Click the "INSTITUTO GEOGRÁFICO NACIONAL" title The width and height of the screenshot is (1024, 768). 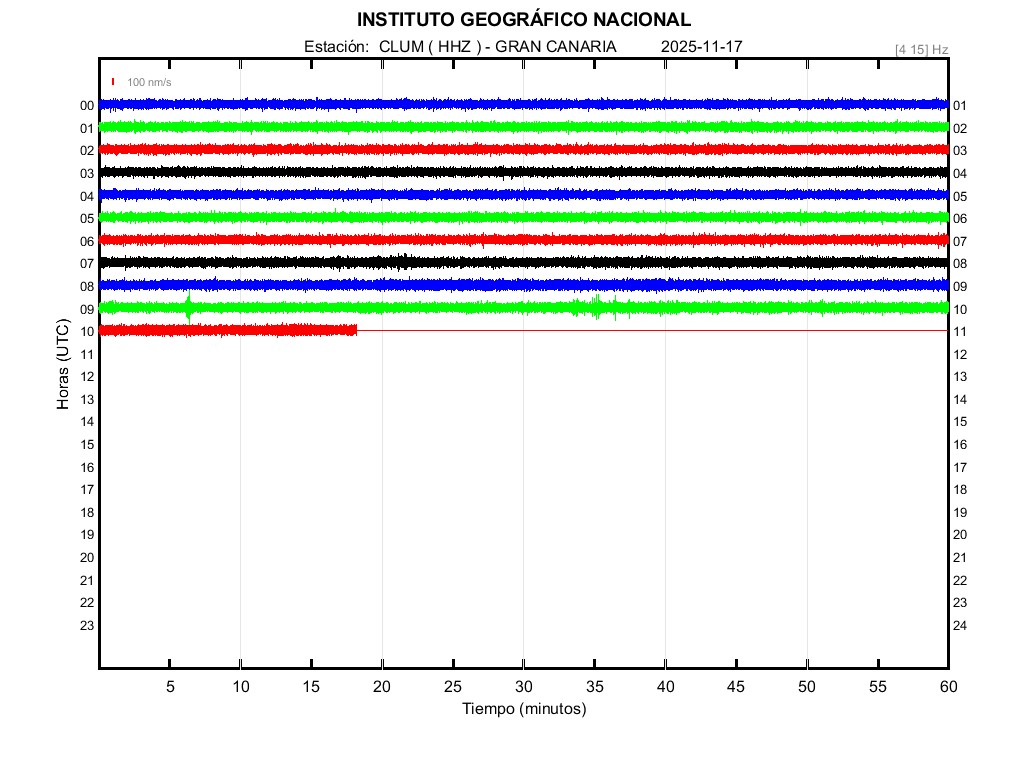(x=524, y=20)
